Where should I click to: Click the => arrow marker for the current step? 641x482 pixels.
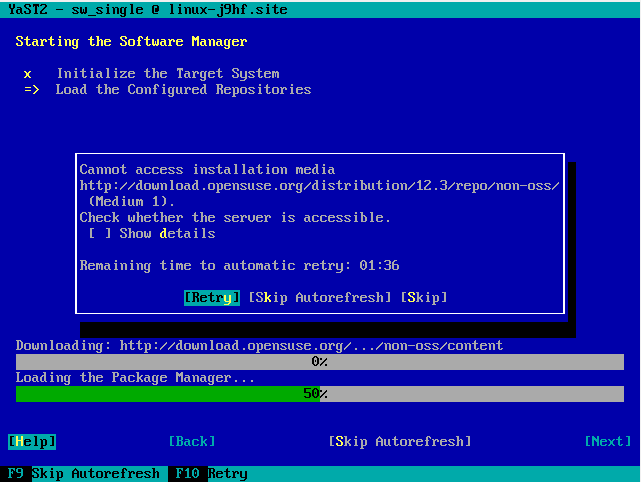tap(32, 90)
